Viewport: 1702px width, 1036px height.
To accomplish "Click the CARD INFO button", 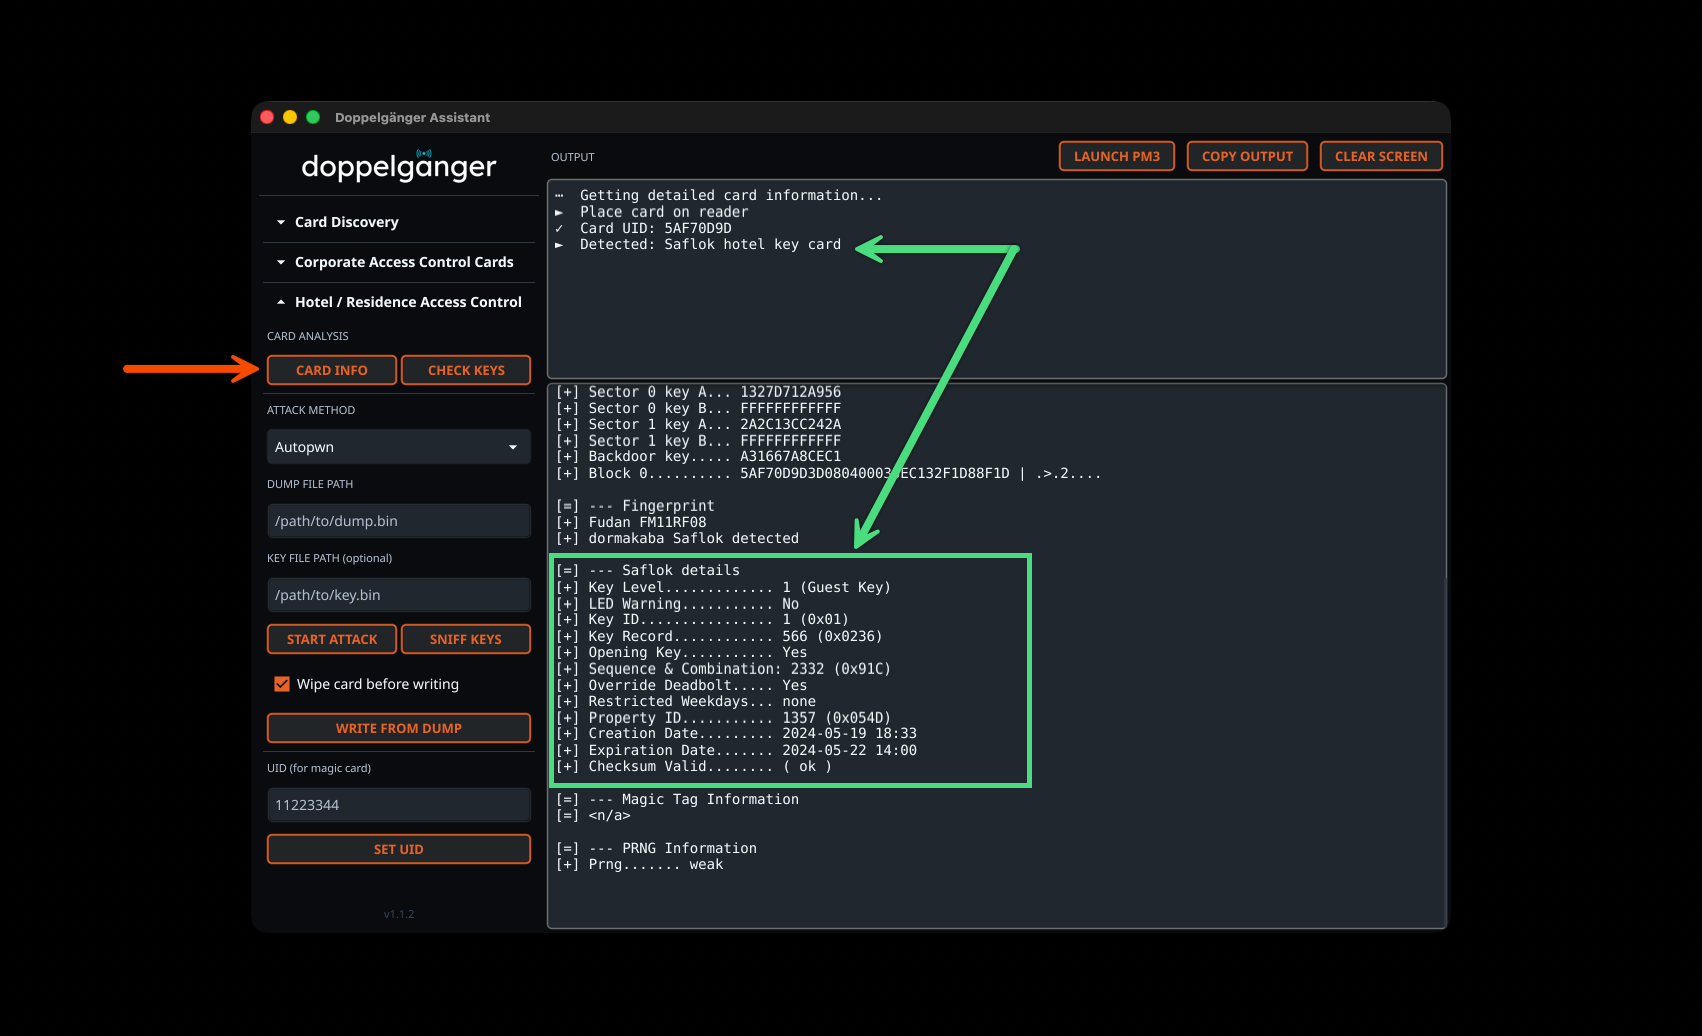I will pyautogui.click(x=332, y=370).
